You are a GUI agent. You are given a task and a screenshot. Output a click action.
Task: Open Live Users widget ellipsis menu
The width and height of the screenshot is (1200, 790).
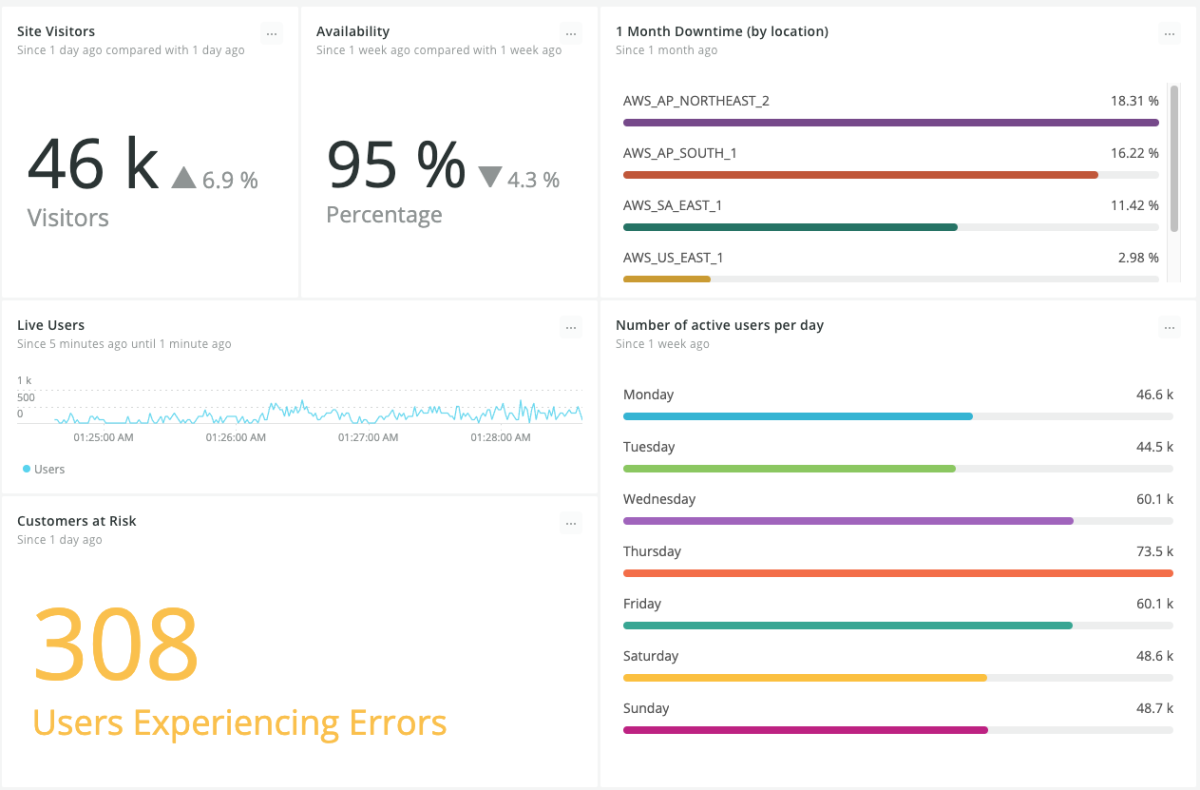[x=571, y=327]
